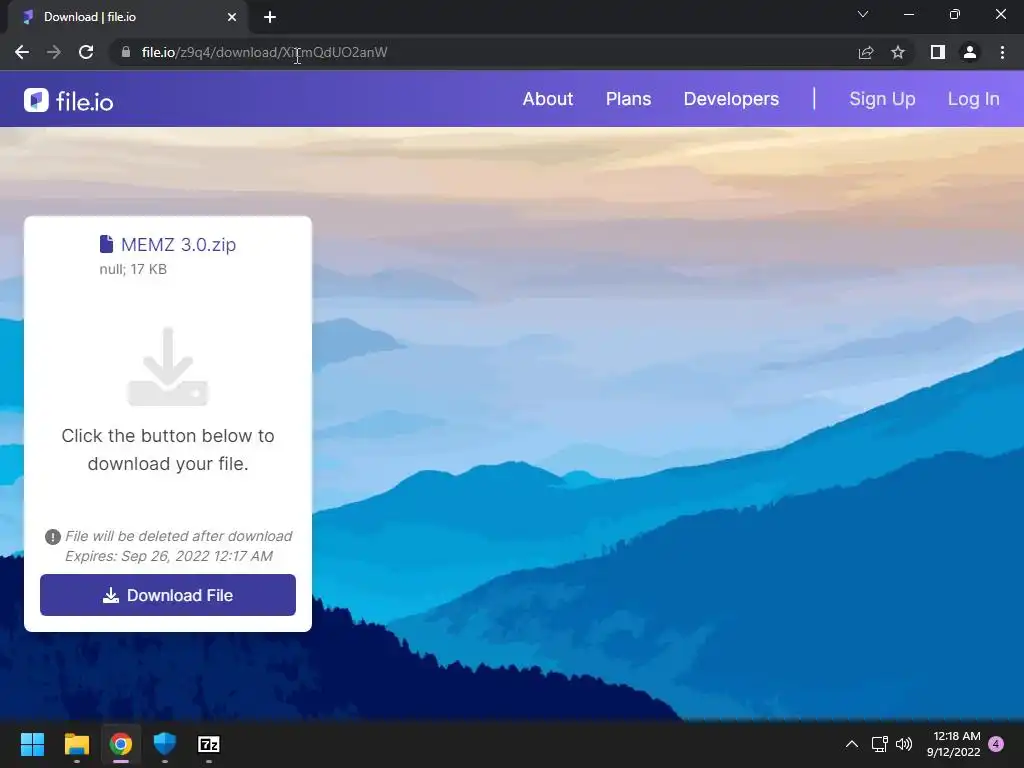Open the Windows Start menu
The width and height of the screenshot is (1024, 768).
[x=32, y=744]
